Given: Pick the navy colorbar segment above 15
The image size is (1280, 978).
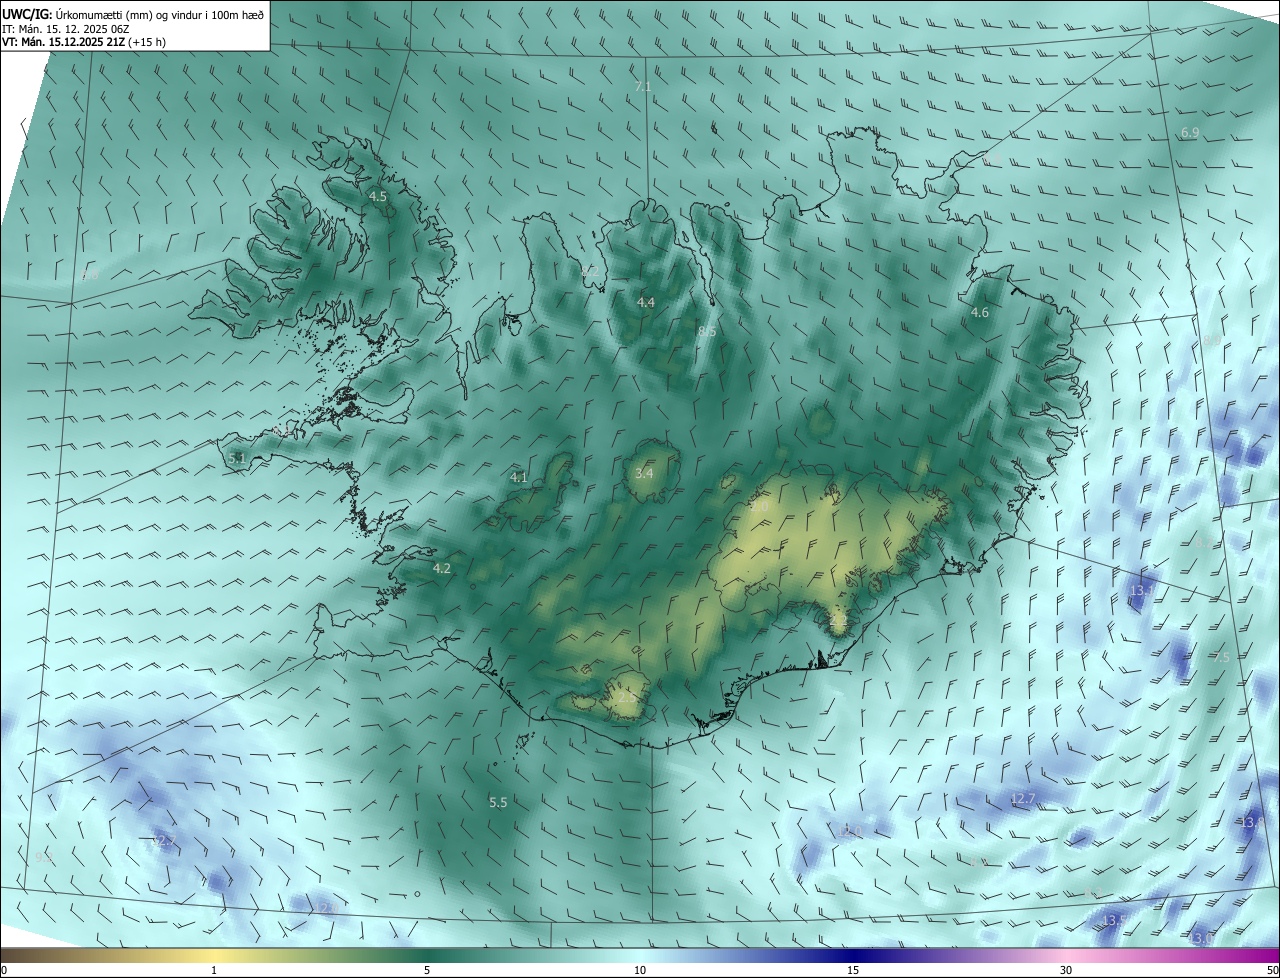Looking at the screenshot, I should (853, 955).
